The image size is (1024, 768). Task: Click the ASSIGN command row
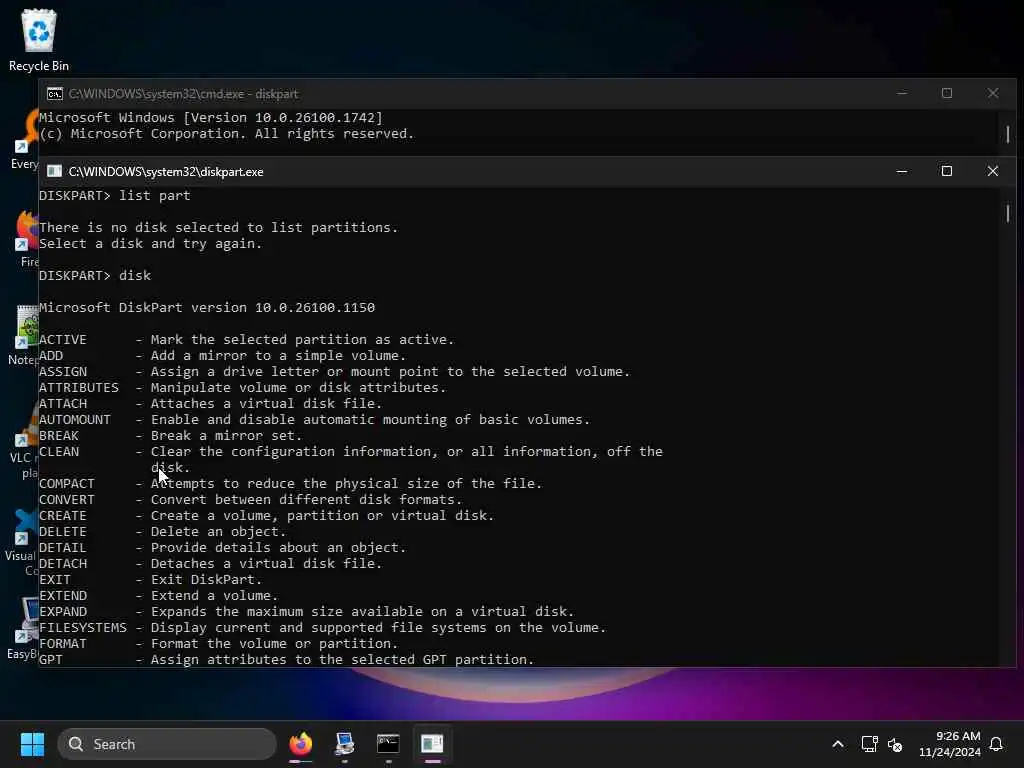[334, 372]
